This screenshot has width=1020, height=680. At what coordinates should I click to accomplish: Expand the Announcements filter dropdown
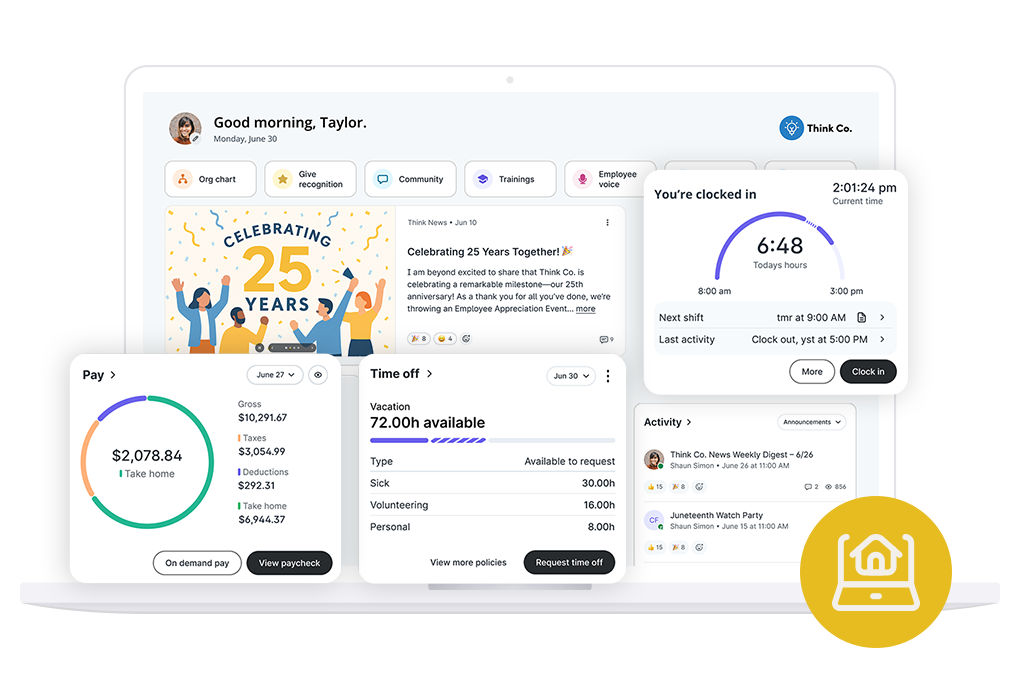tap(811, 422)
